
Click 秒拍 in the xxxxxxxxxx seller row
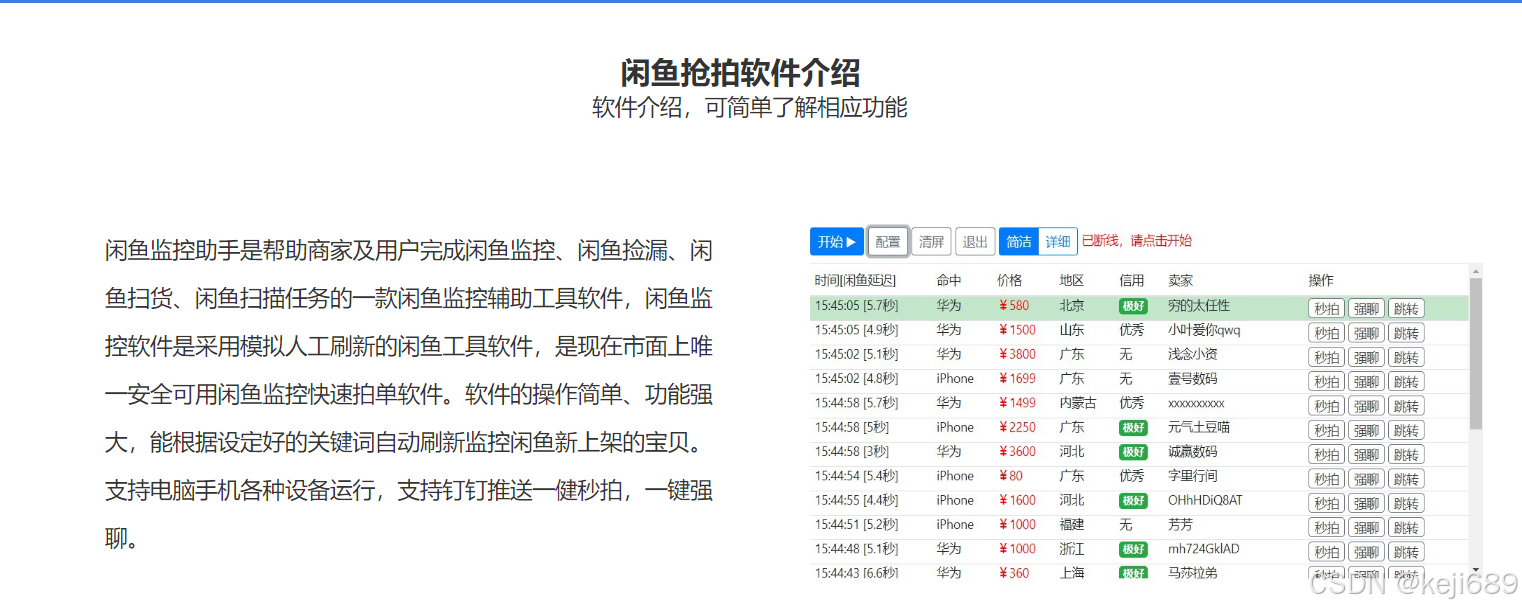1327,406
